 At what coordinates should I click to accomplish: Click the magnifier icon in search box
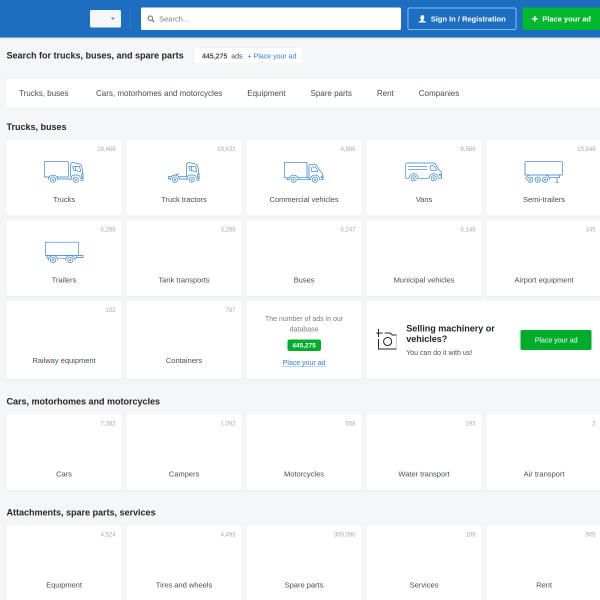click(x=151, y=19)
